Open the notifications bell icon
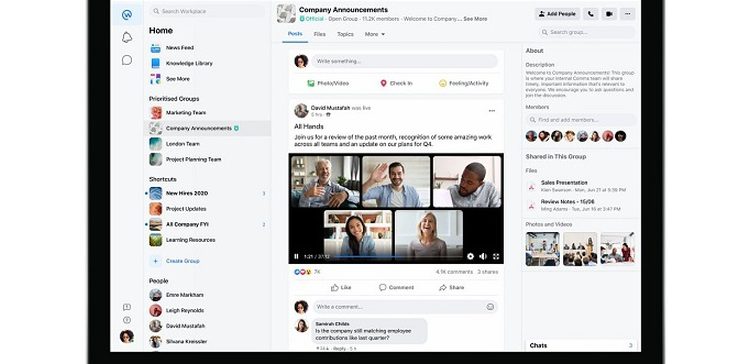 click(127, 37)
